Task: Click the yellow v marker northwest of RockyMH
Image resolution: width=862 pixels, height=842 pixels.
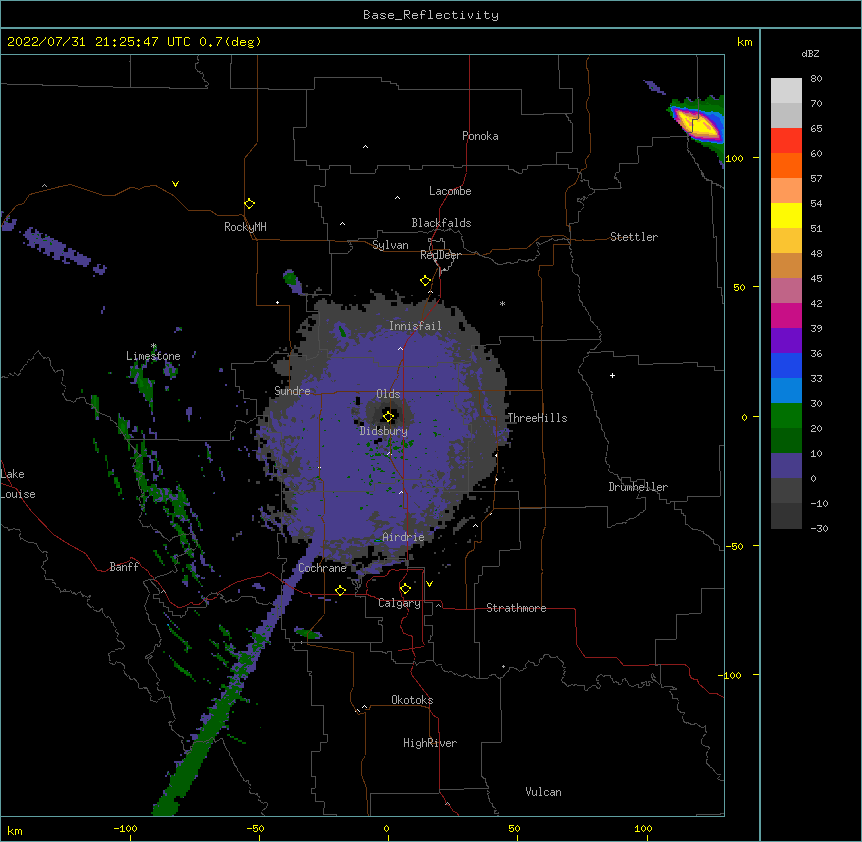Action: (175, 184)
